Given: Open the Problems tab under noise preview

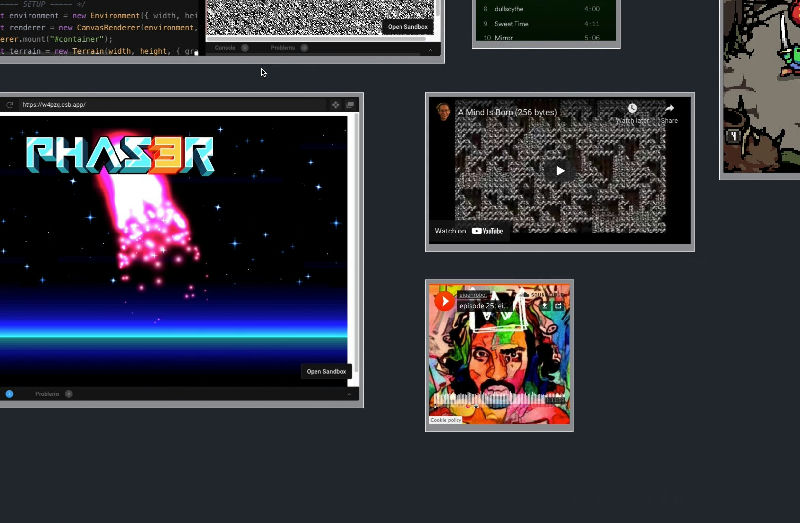Looking at the screenshot, I should point(283,48).
